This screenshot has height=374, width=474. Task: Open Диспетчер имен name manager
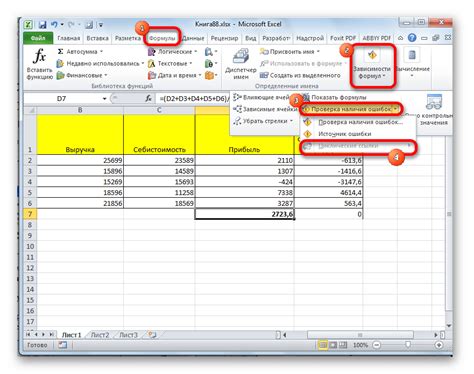click(241, 64)
